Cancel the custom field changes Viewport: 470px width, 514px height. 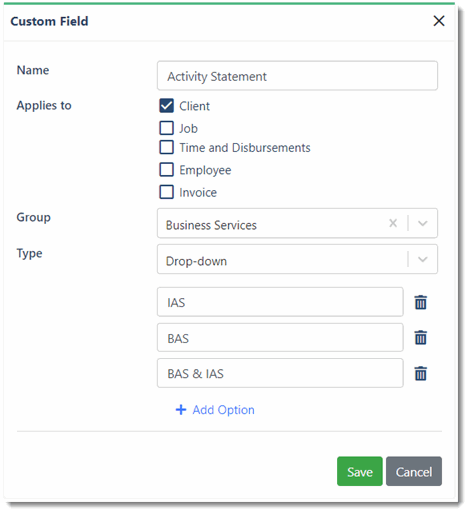point(414,471)
